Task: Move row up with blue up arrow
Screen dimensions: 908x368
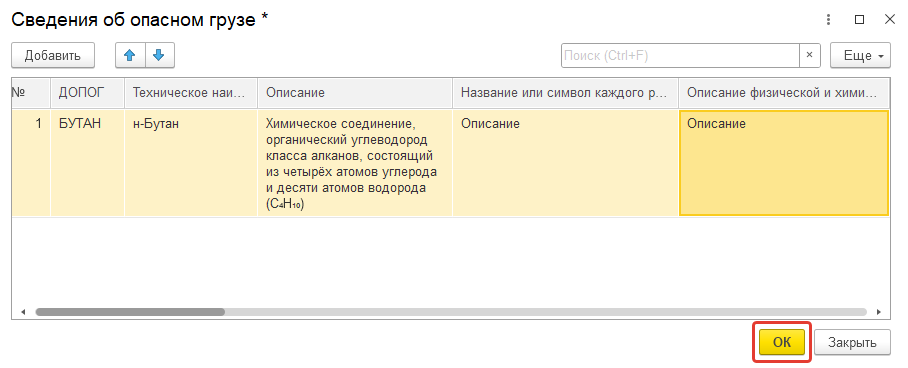Action: (130, 56)
